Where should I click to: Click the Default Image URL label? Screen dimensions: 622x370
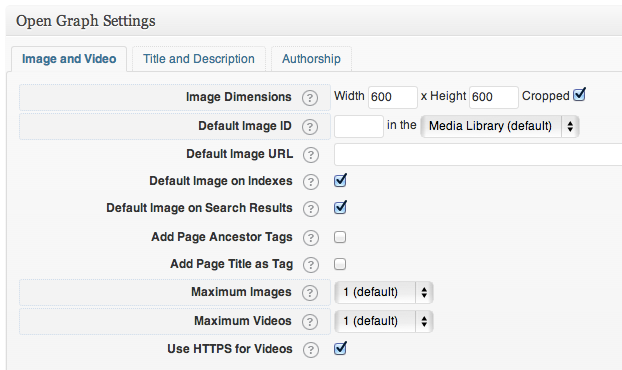(x=240, y=154)
